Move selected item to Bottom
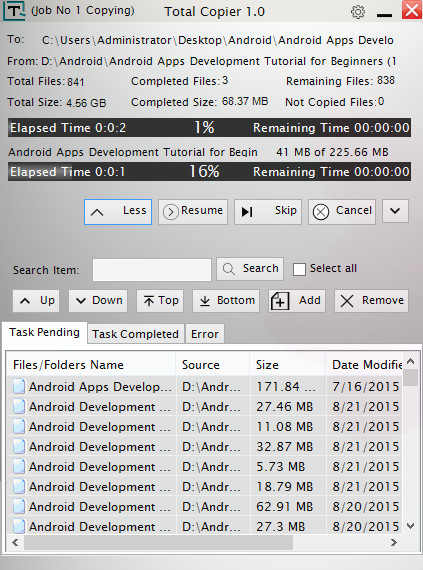The image size is (423, 570). click(x=226, y=301)
